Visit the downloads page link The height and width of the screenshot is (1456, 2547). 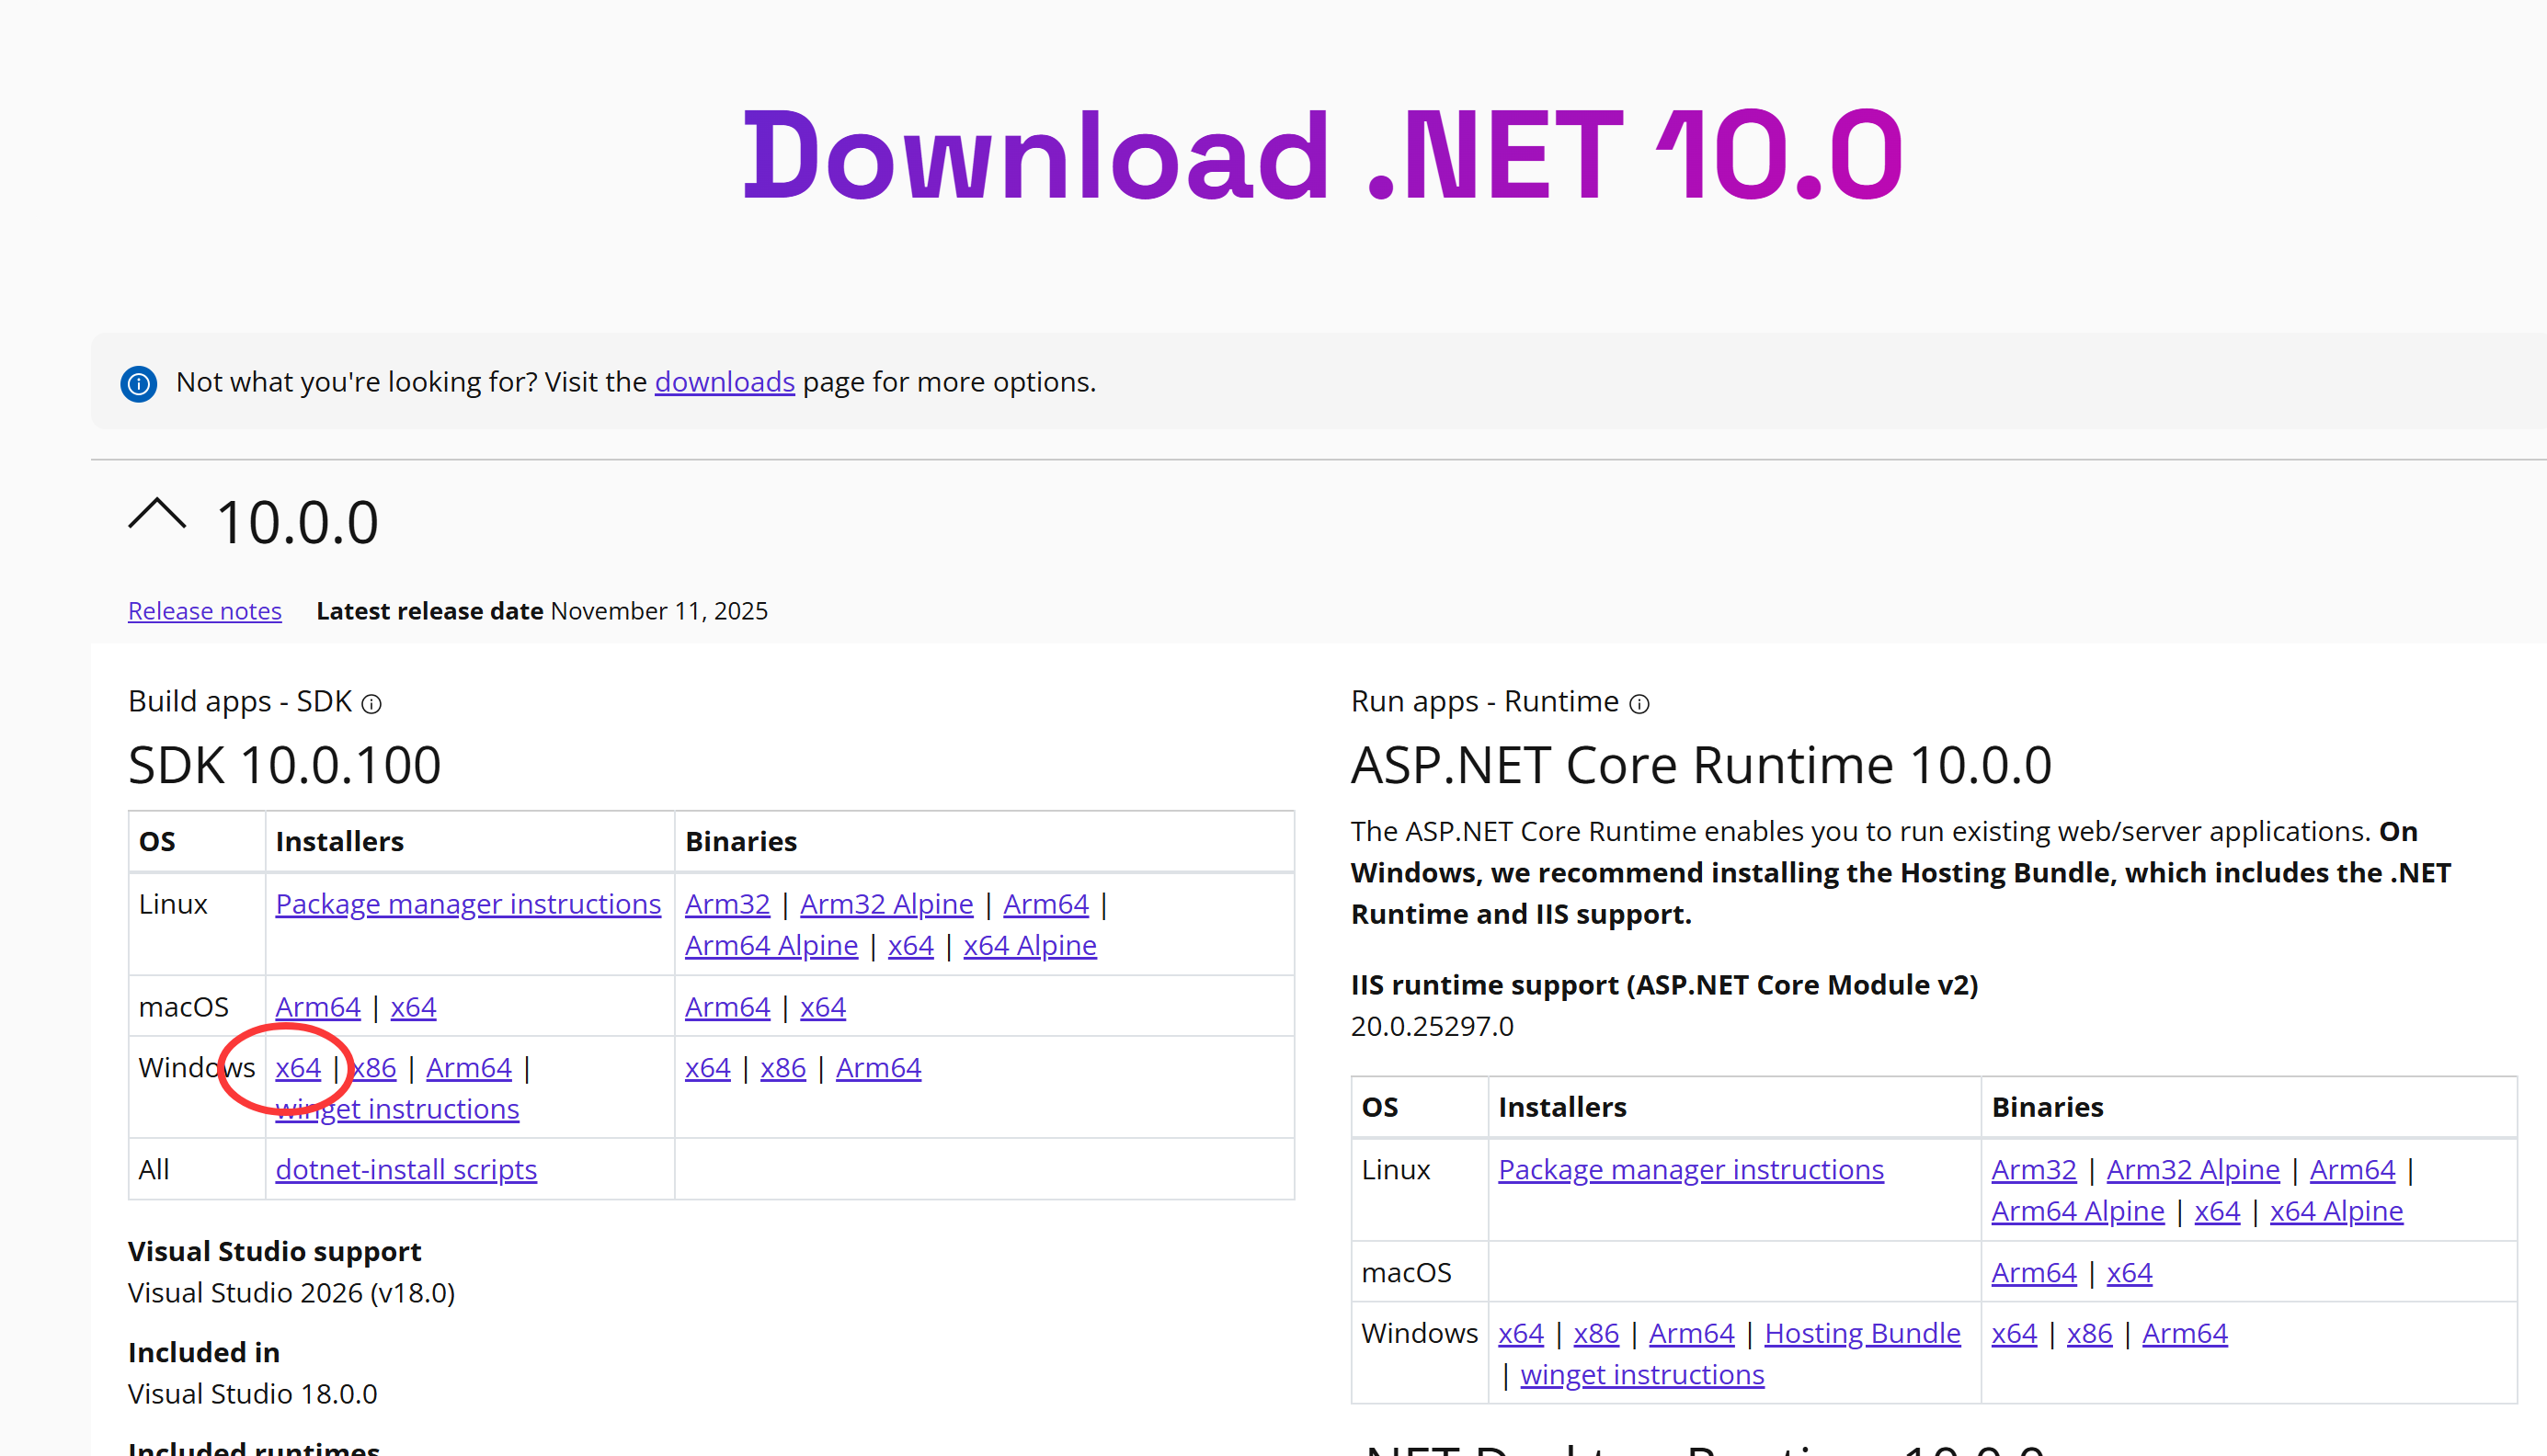tap(724, 382)
